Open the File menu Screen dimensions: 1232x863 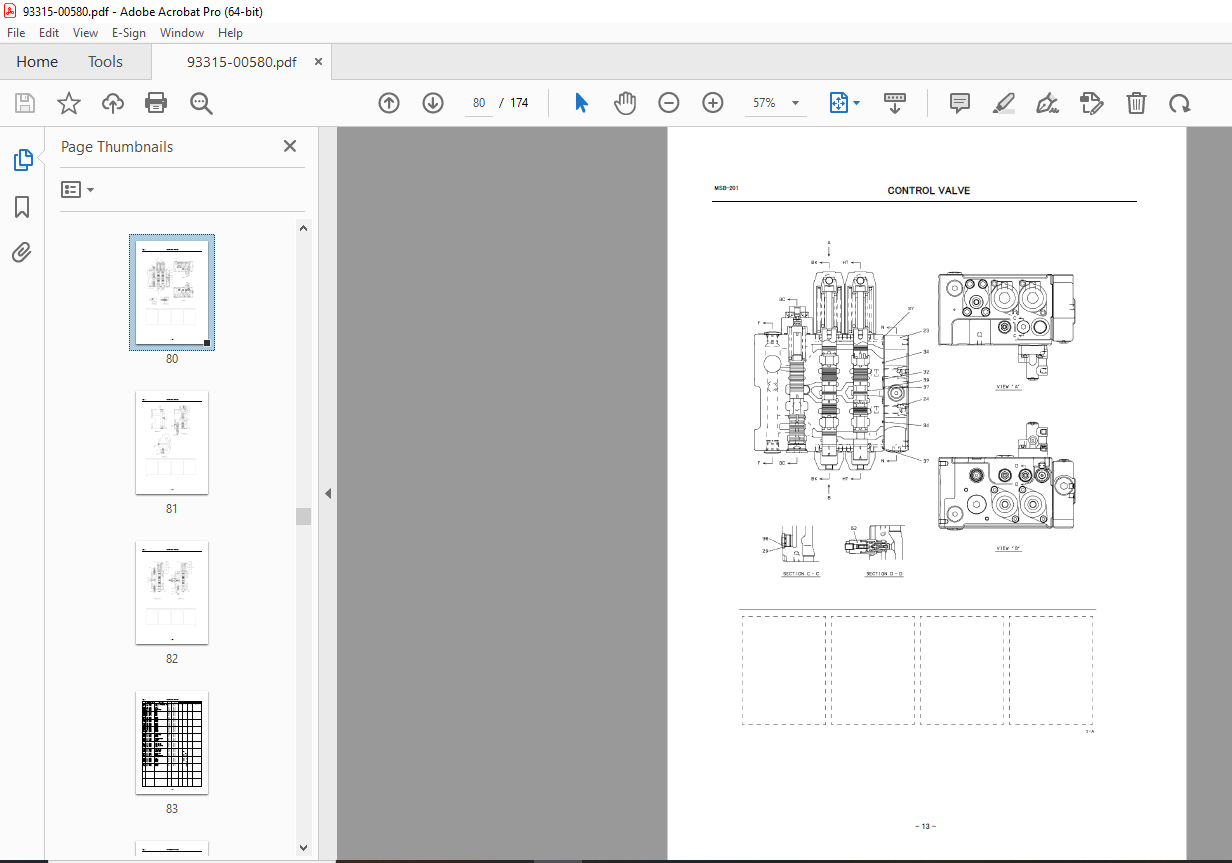16,33
